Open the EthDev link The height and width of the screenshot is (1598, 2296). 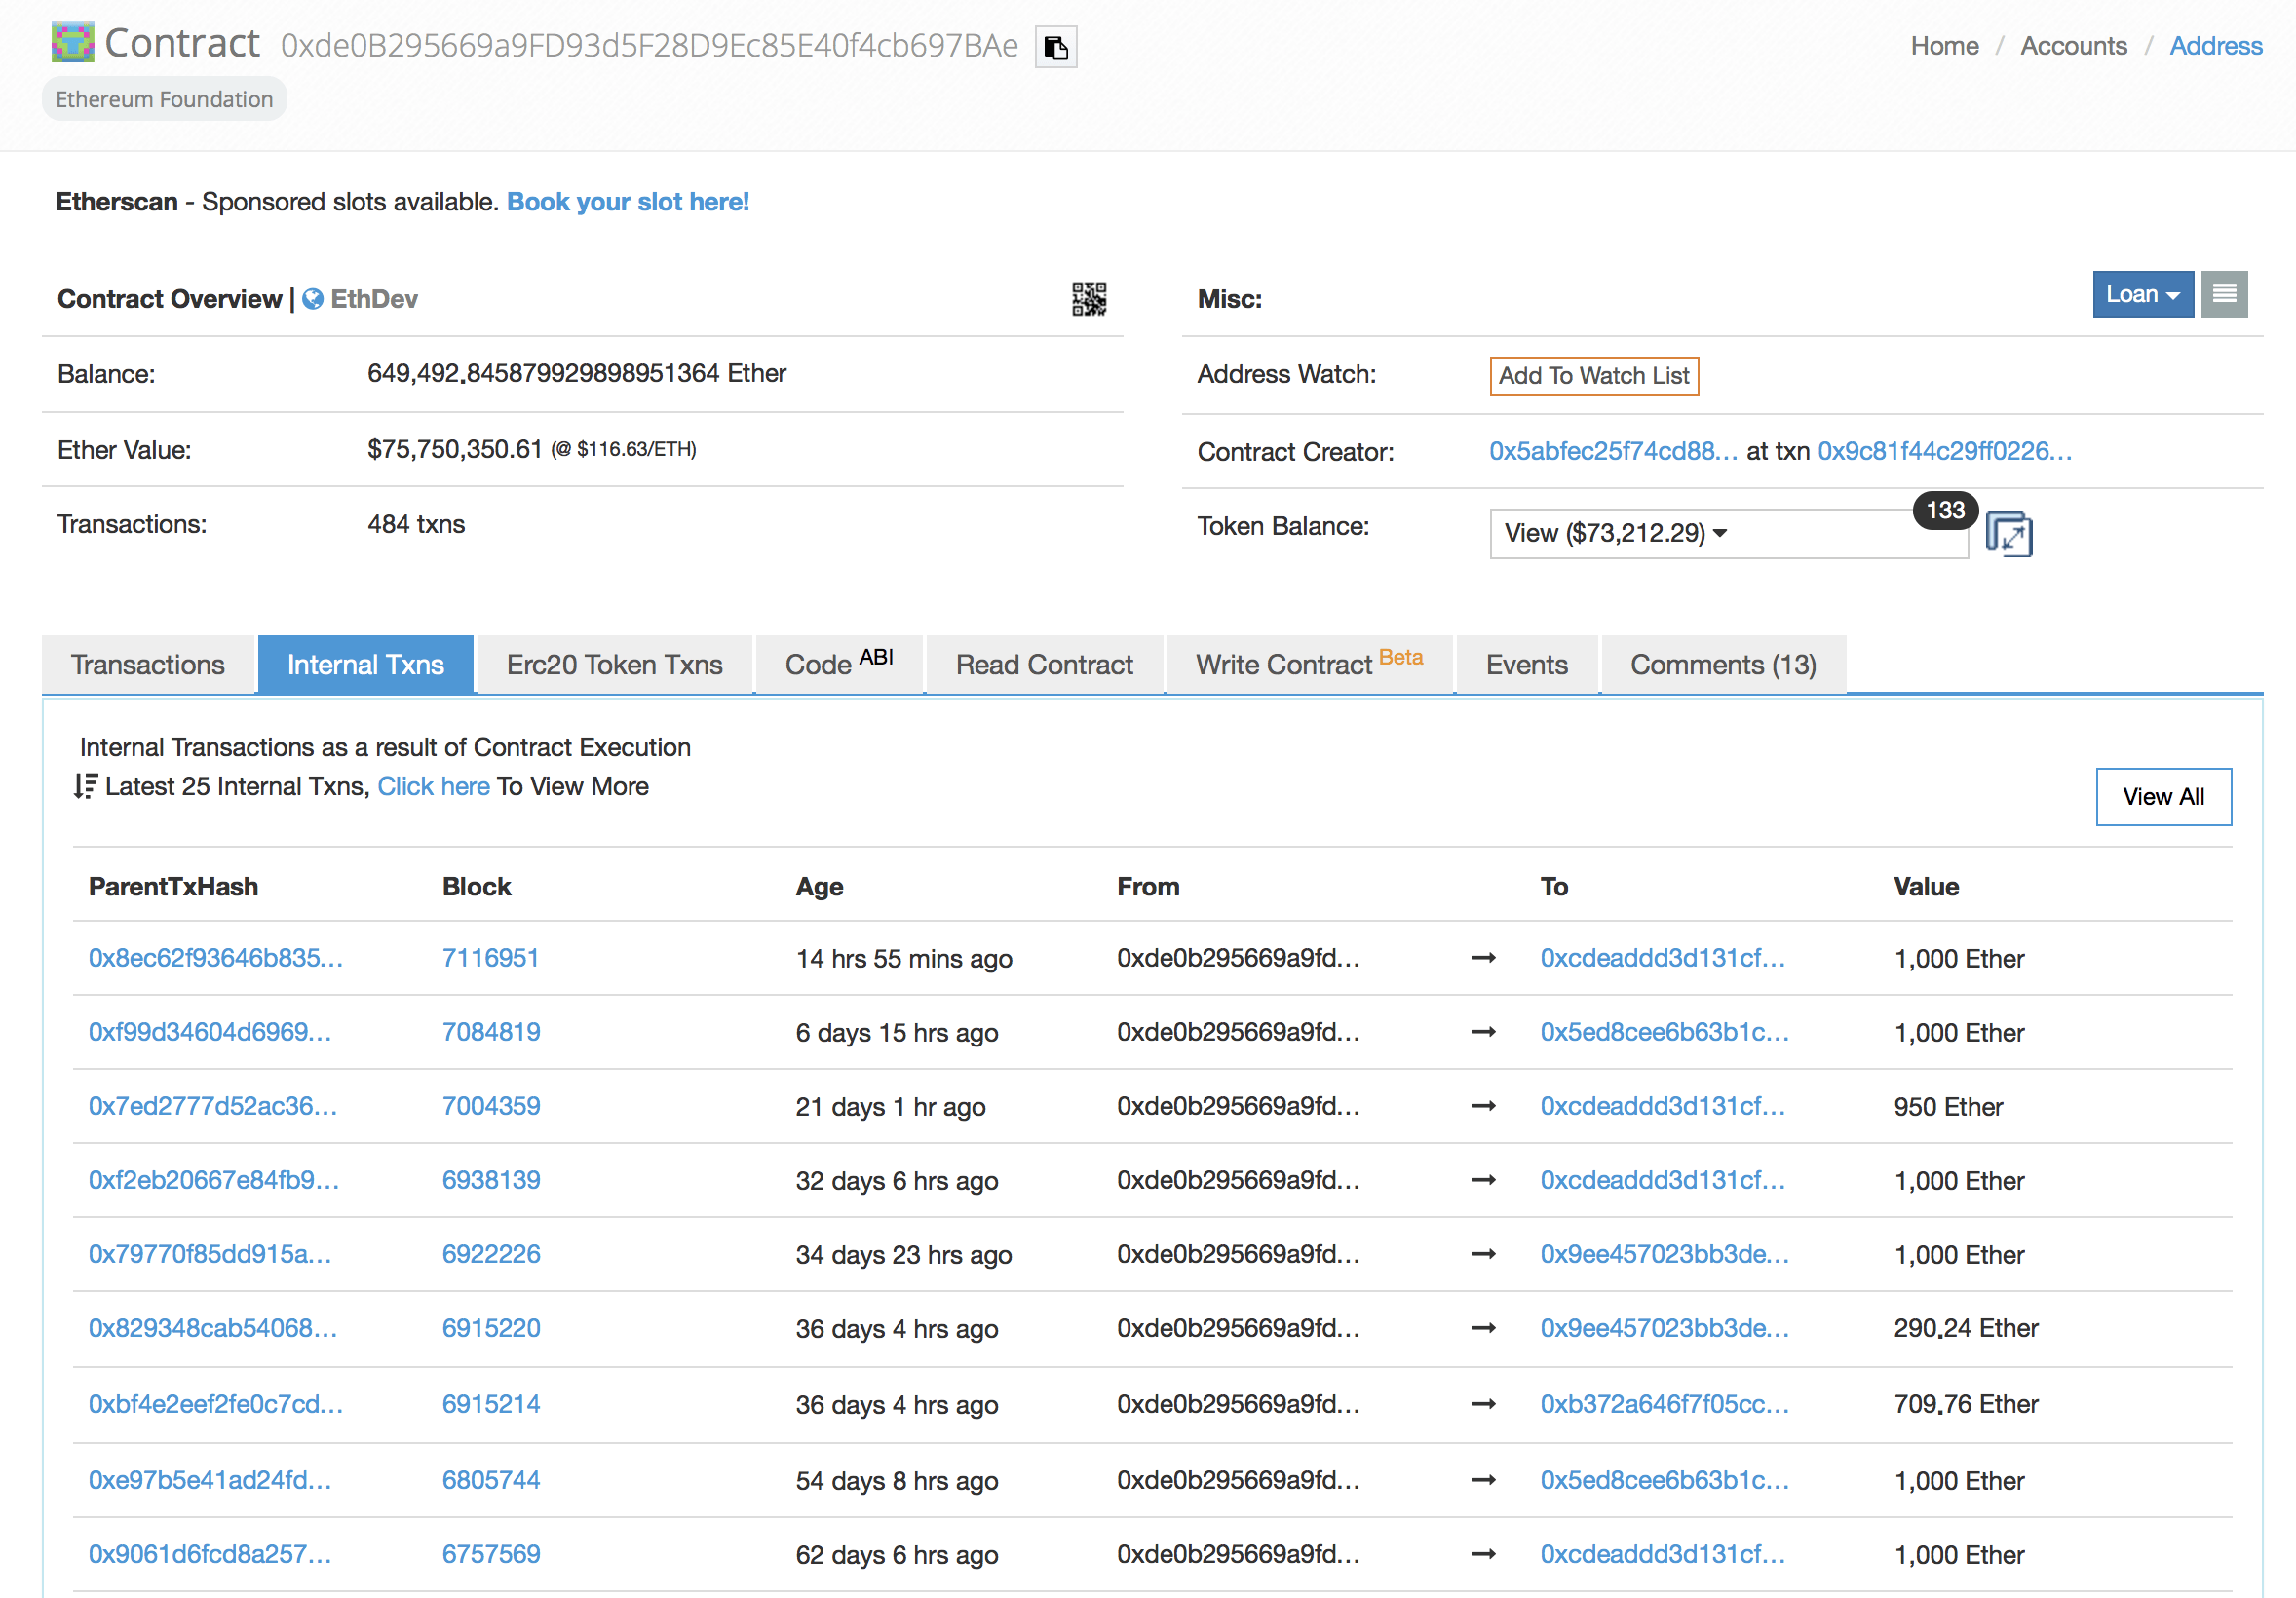[374, 299]
